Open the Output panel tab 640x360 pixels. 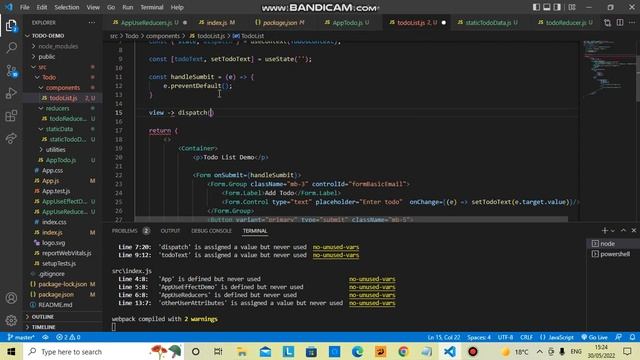click(170, 231)
